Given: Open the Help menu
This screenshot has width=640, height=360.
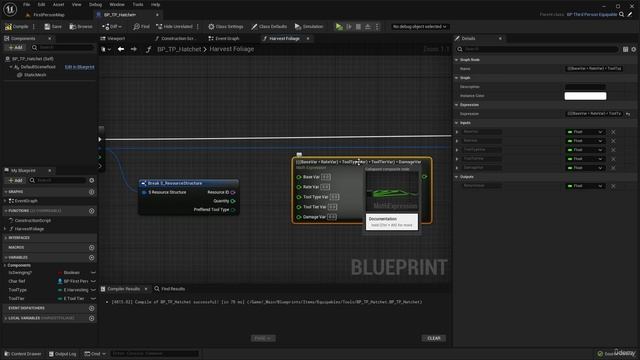Looking at the screenshot, I should click(156, 4).
